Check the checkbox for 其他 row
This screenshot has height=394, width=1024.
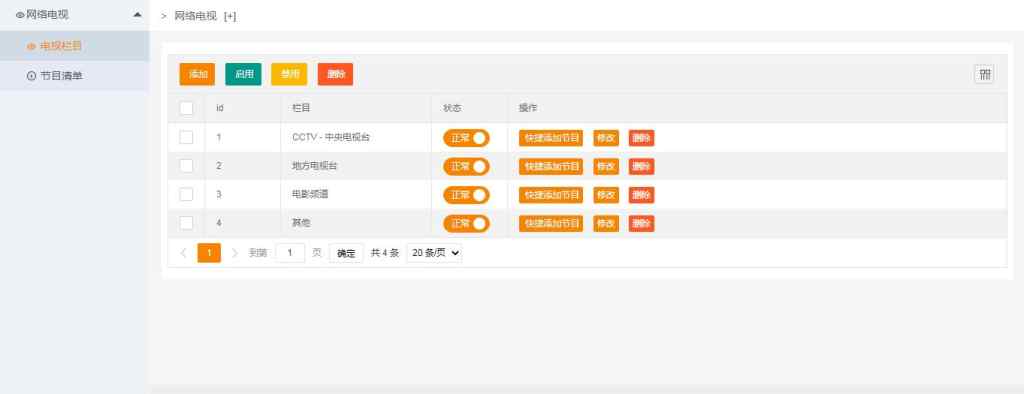[x=186, y=223]
